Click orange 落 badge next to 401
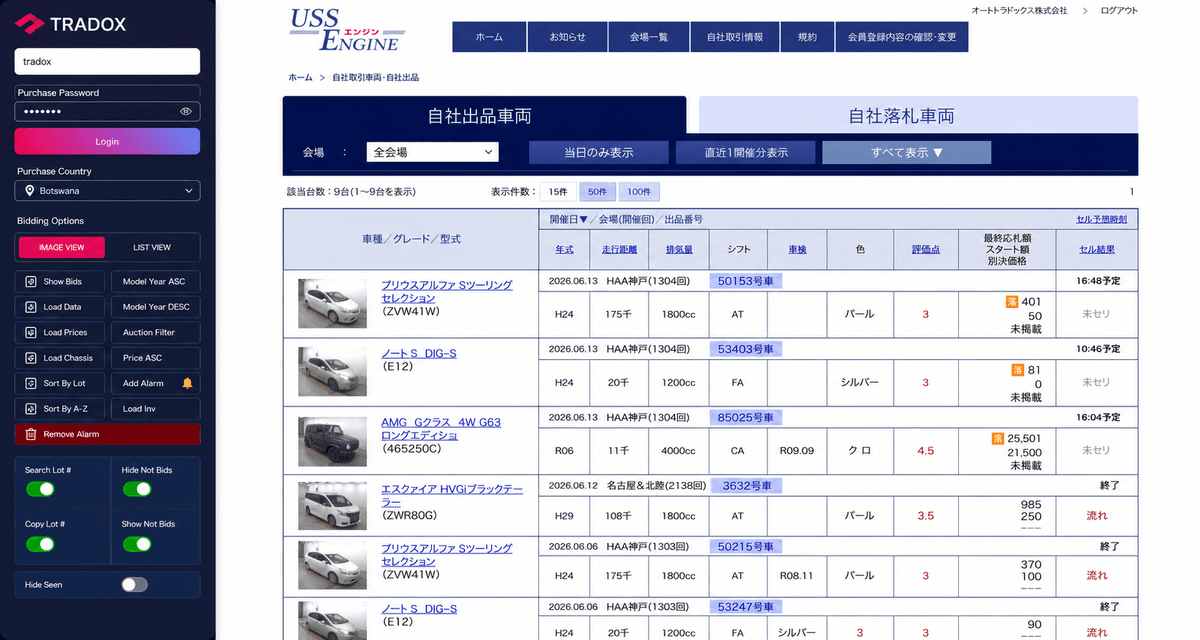 pos(1012,301)
